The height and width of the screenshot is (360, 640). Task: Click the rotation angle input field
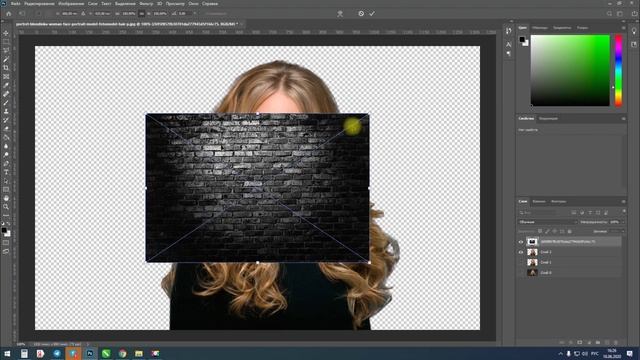(184, 13)
